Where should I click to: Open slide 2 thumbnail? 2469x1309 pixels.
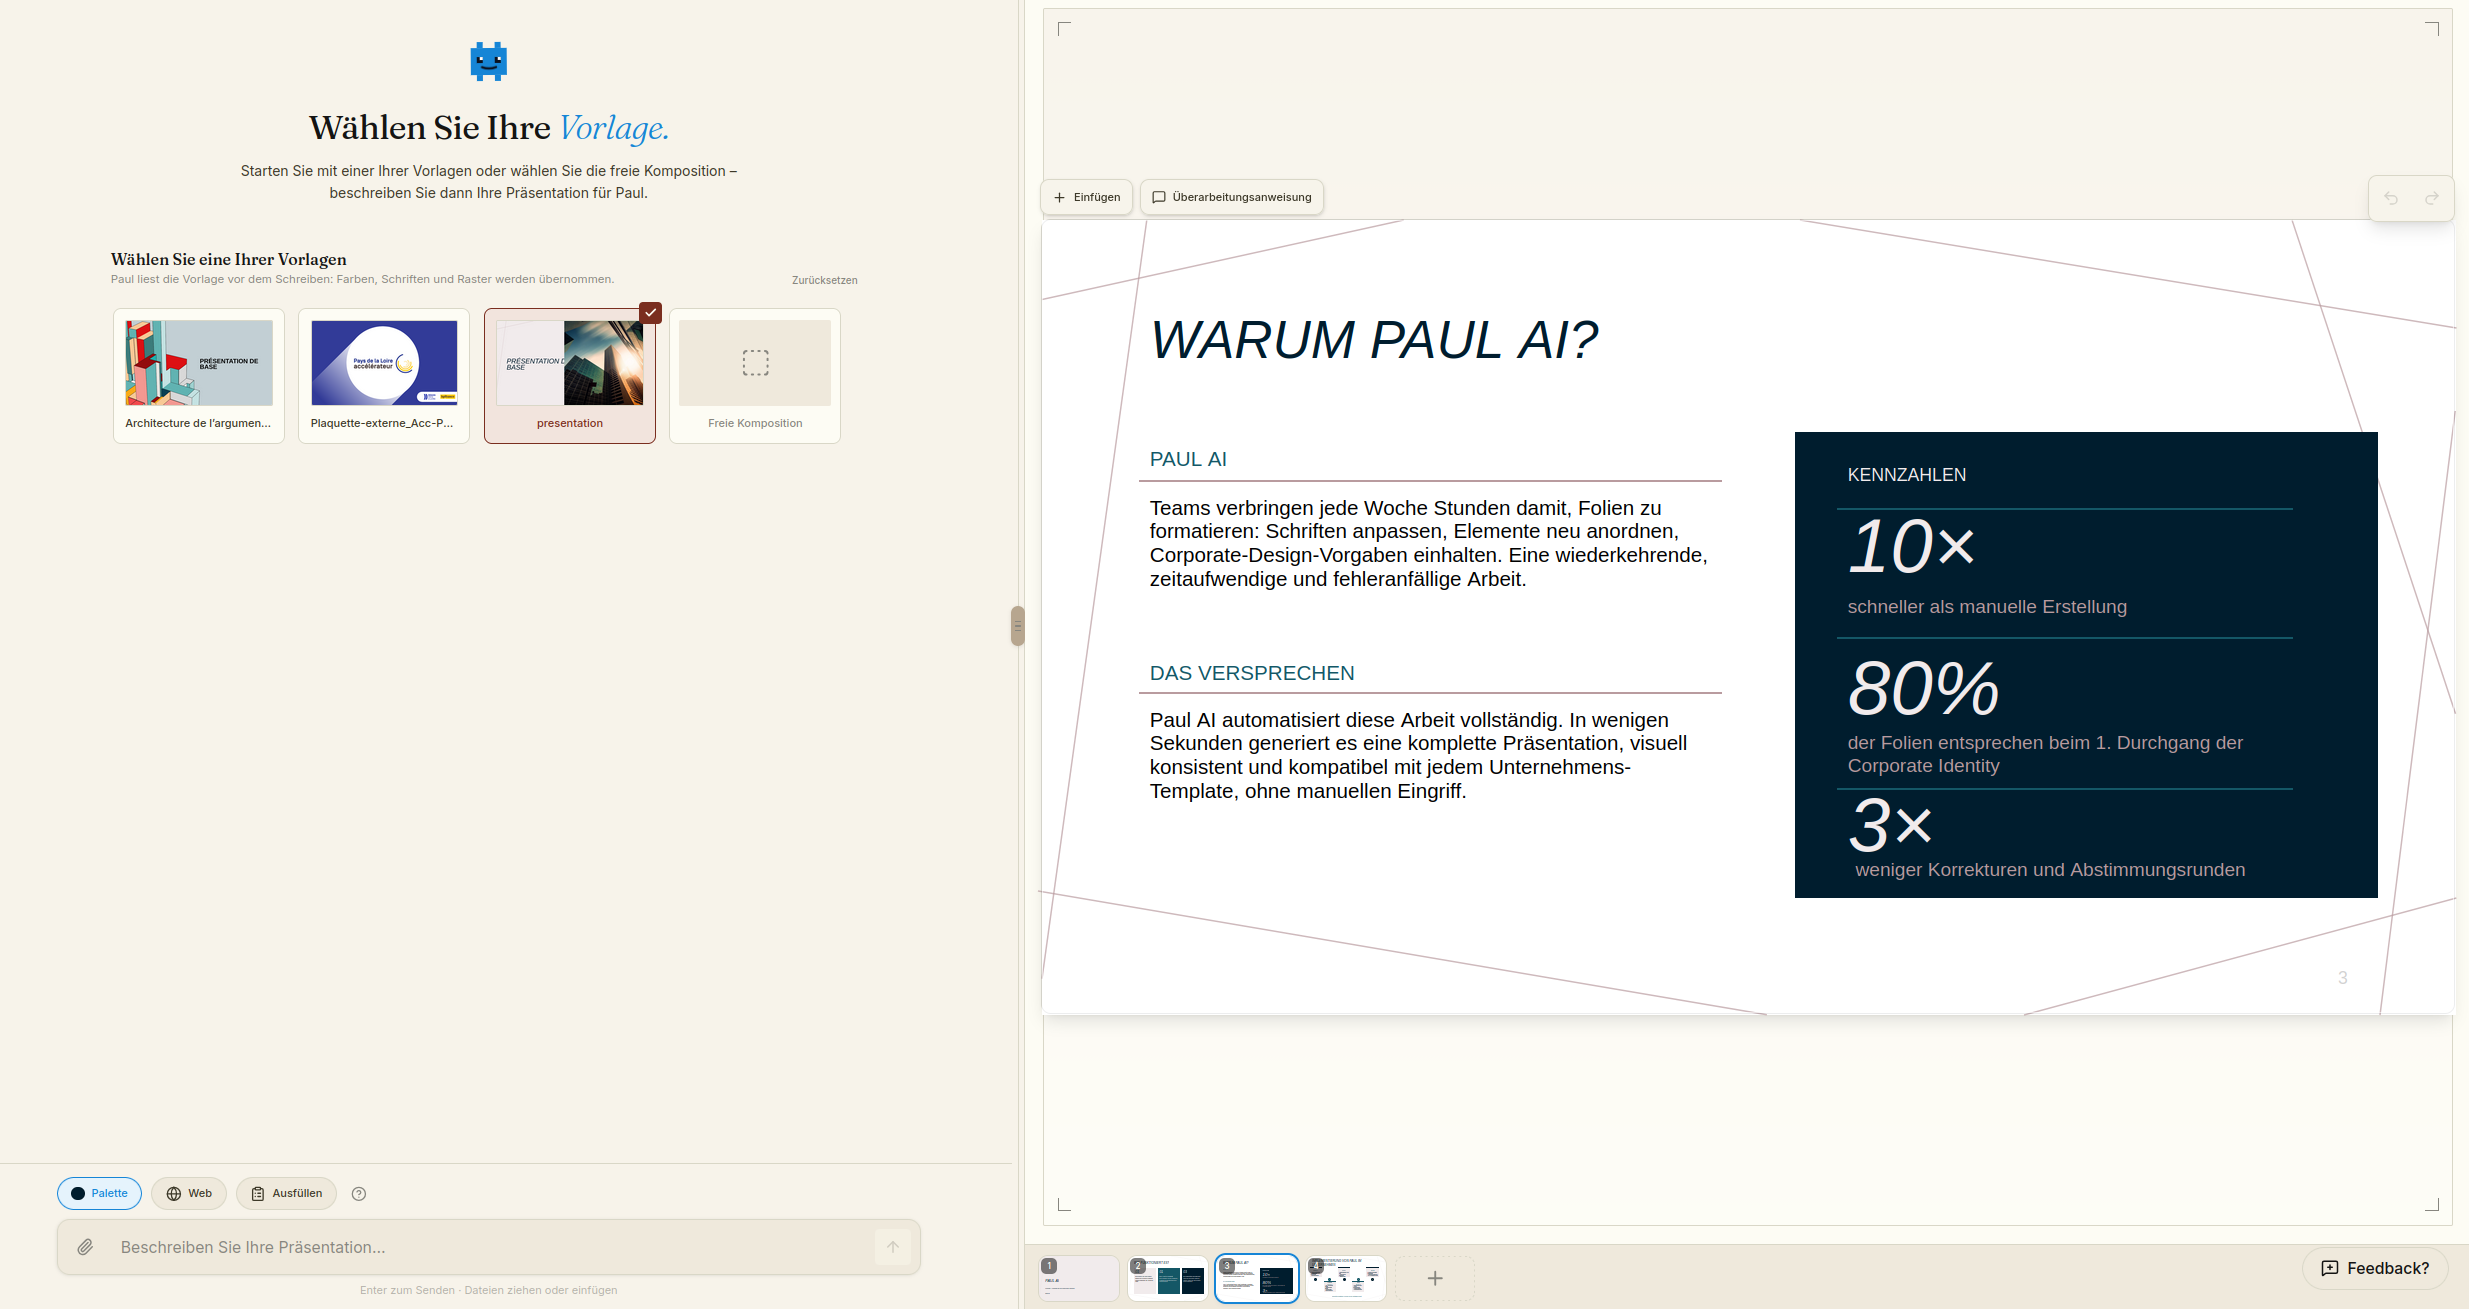click(1168, 1279)
